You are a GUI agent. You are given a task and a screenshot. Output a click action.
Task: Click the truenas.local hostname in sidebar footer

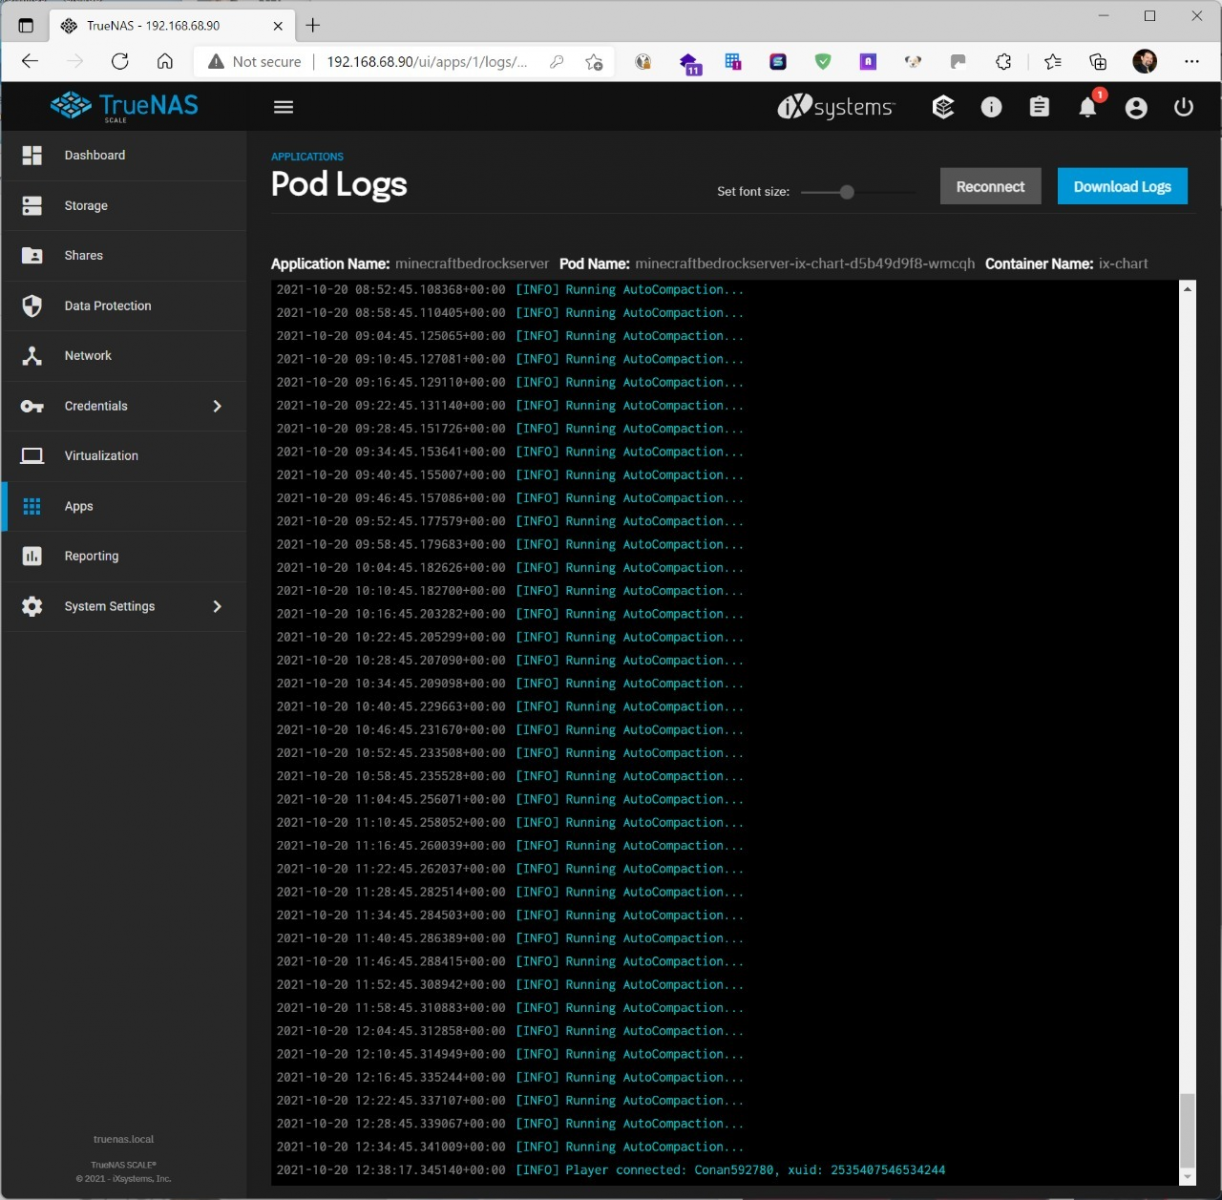[x=124, y=1139]
